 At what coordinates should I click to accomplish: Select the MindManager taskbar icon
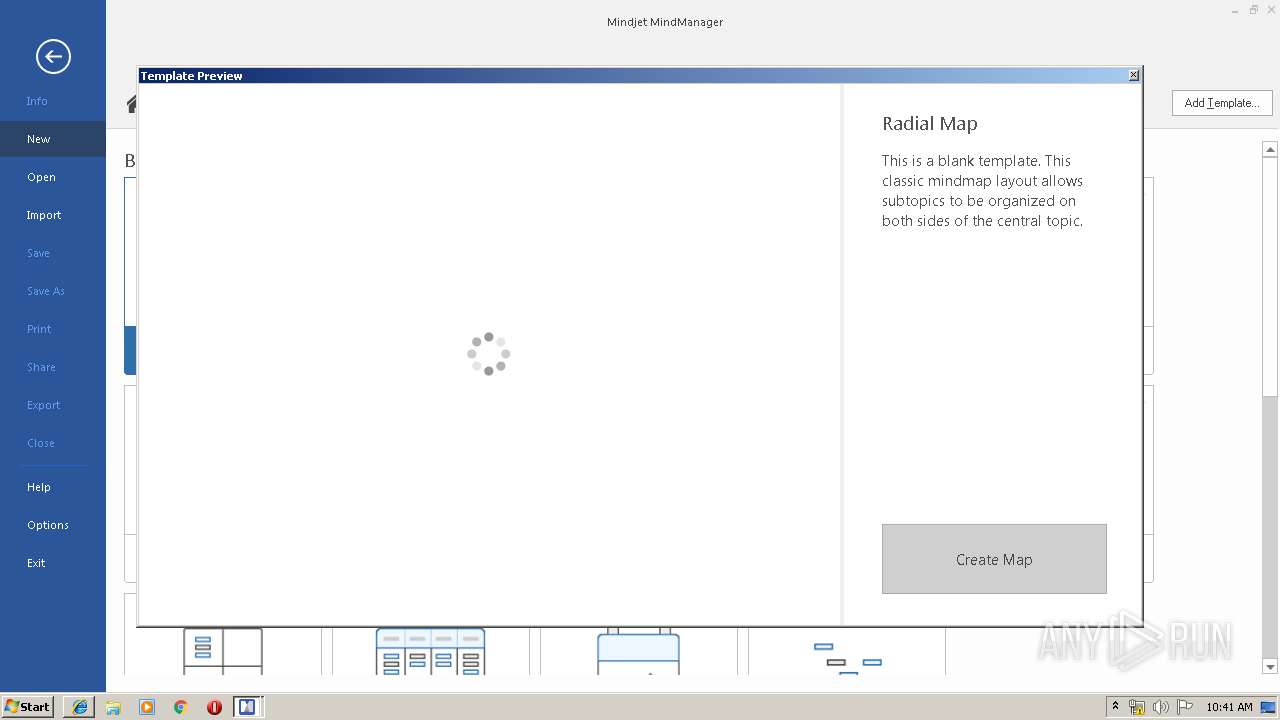click(x=247, y=707)
